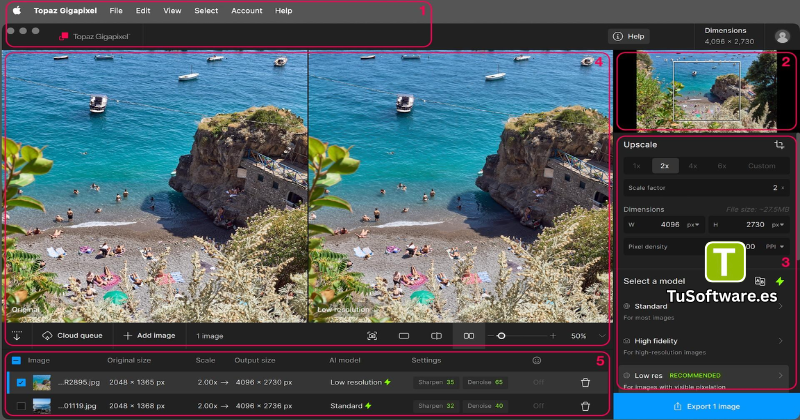Open the Help menu in menu bar
Image resolution: width=800 pixels, height=420 pixels.
284,10
